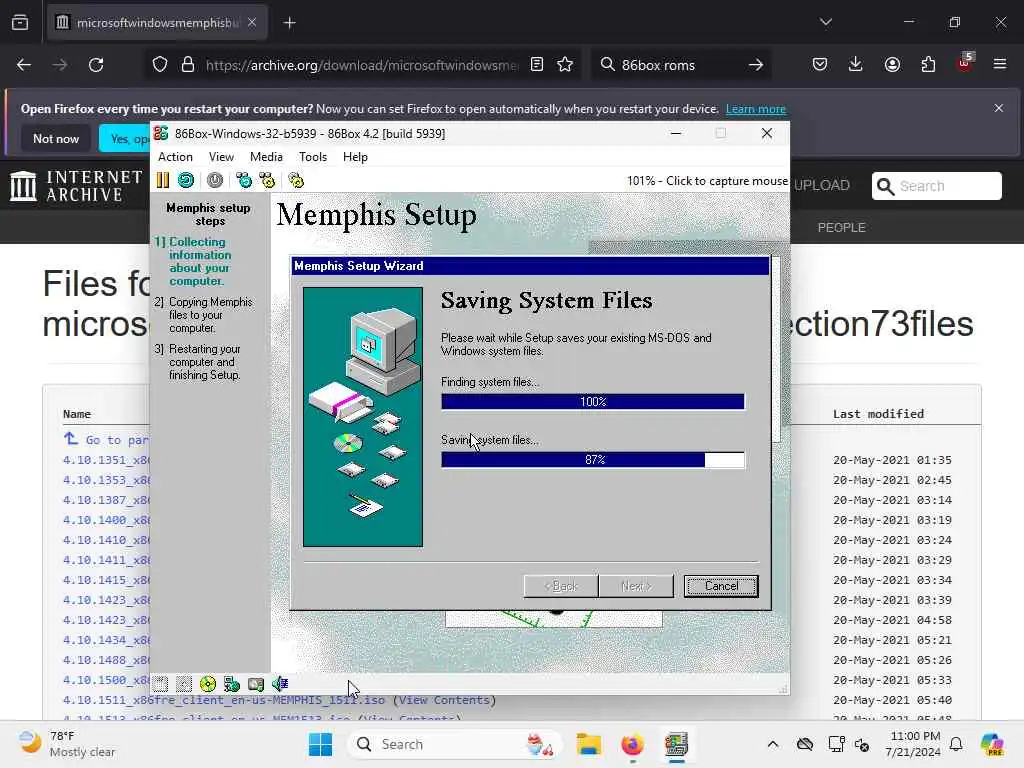Viewport: 1024px width, 768px height.
Task: Open the 86Box Media menu
Action: click(x=266, y=157)
